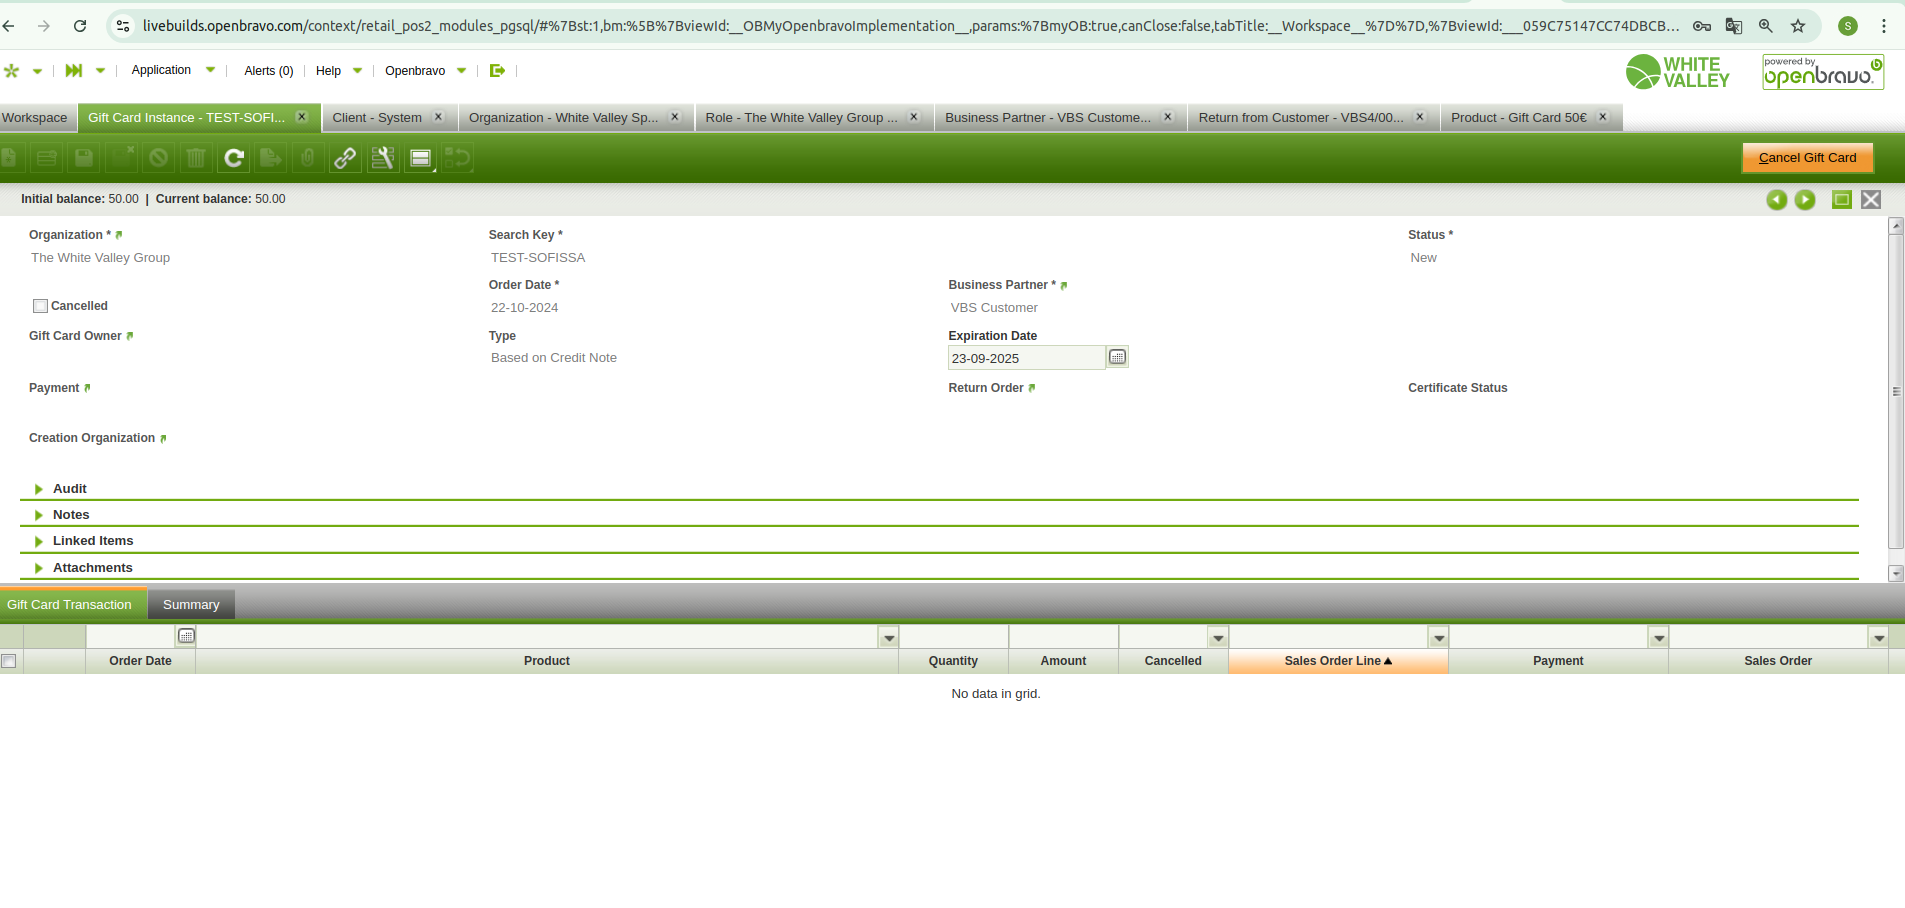Click the Cancel Gift Card button
The width and height of the screenshot is (1905, 908).
[1807, 158]
